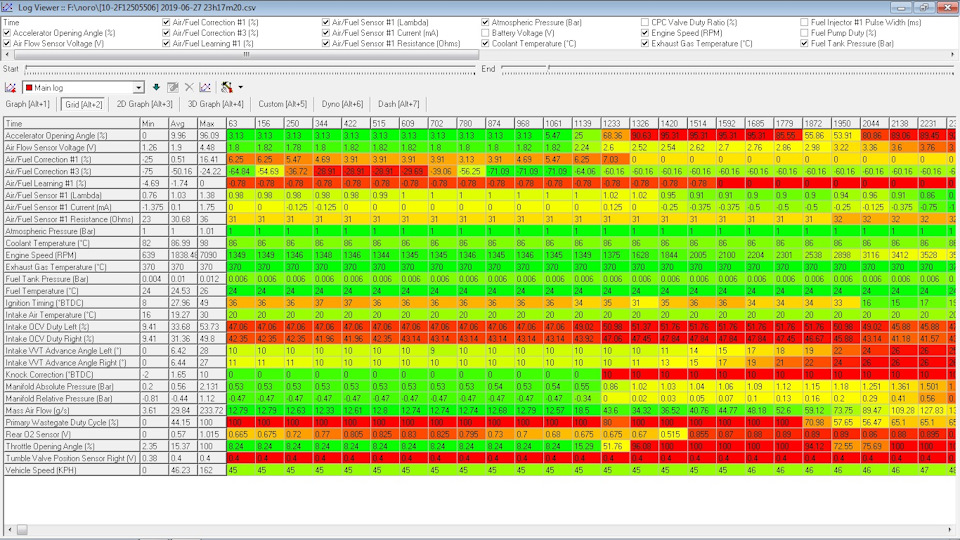Open the 2D Graph [Alt+3] tab
The height and width of the screenshot is (540, 960).
(x=144, y=104)
